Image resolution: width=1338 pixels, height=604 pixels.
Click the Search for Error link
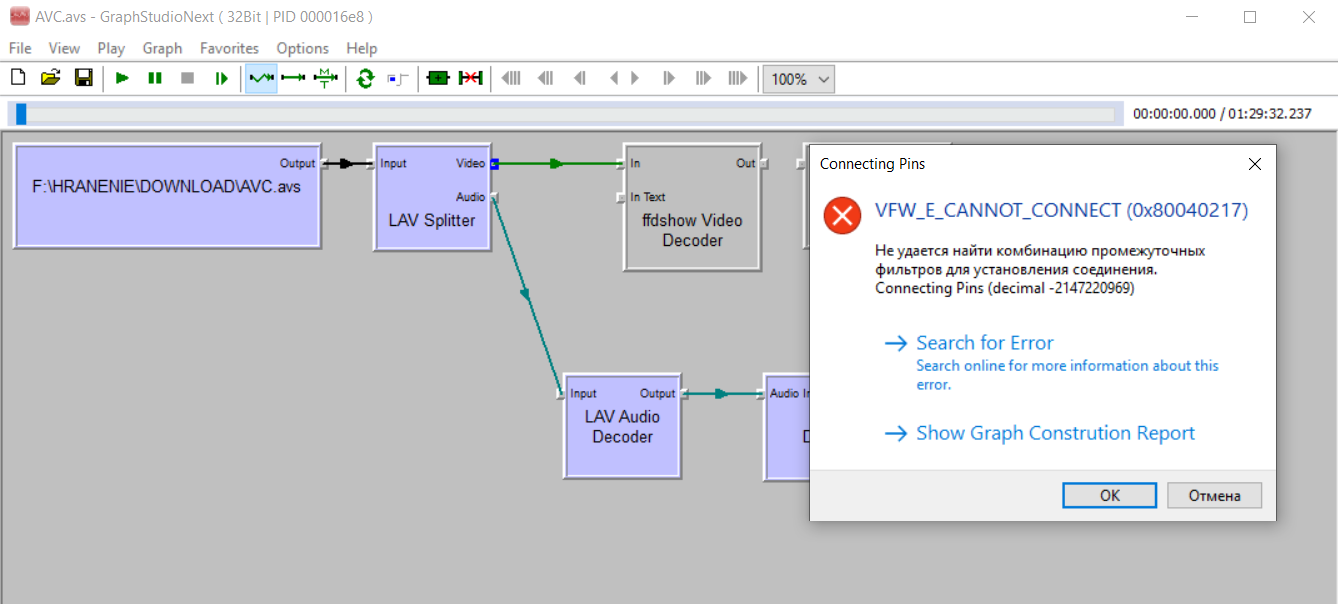(x=984, y=343)
